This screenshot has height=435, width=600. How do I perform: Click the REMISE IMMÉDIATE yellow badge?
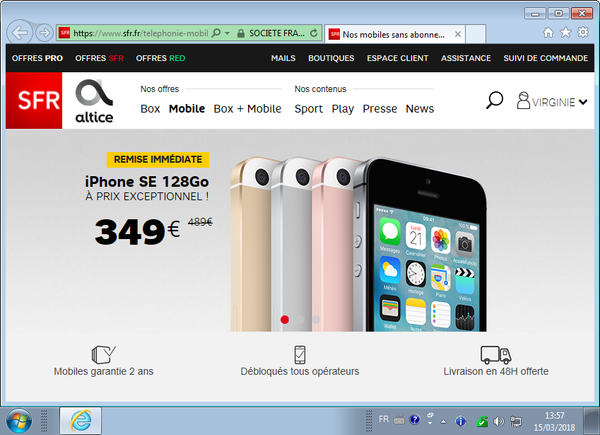tap(158, 160)
